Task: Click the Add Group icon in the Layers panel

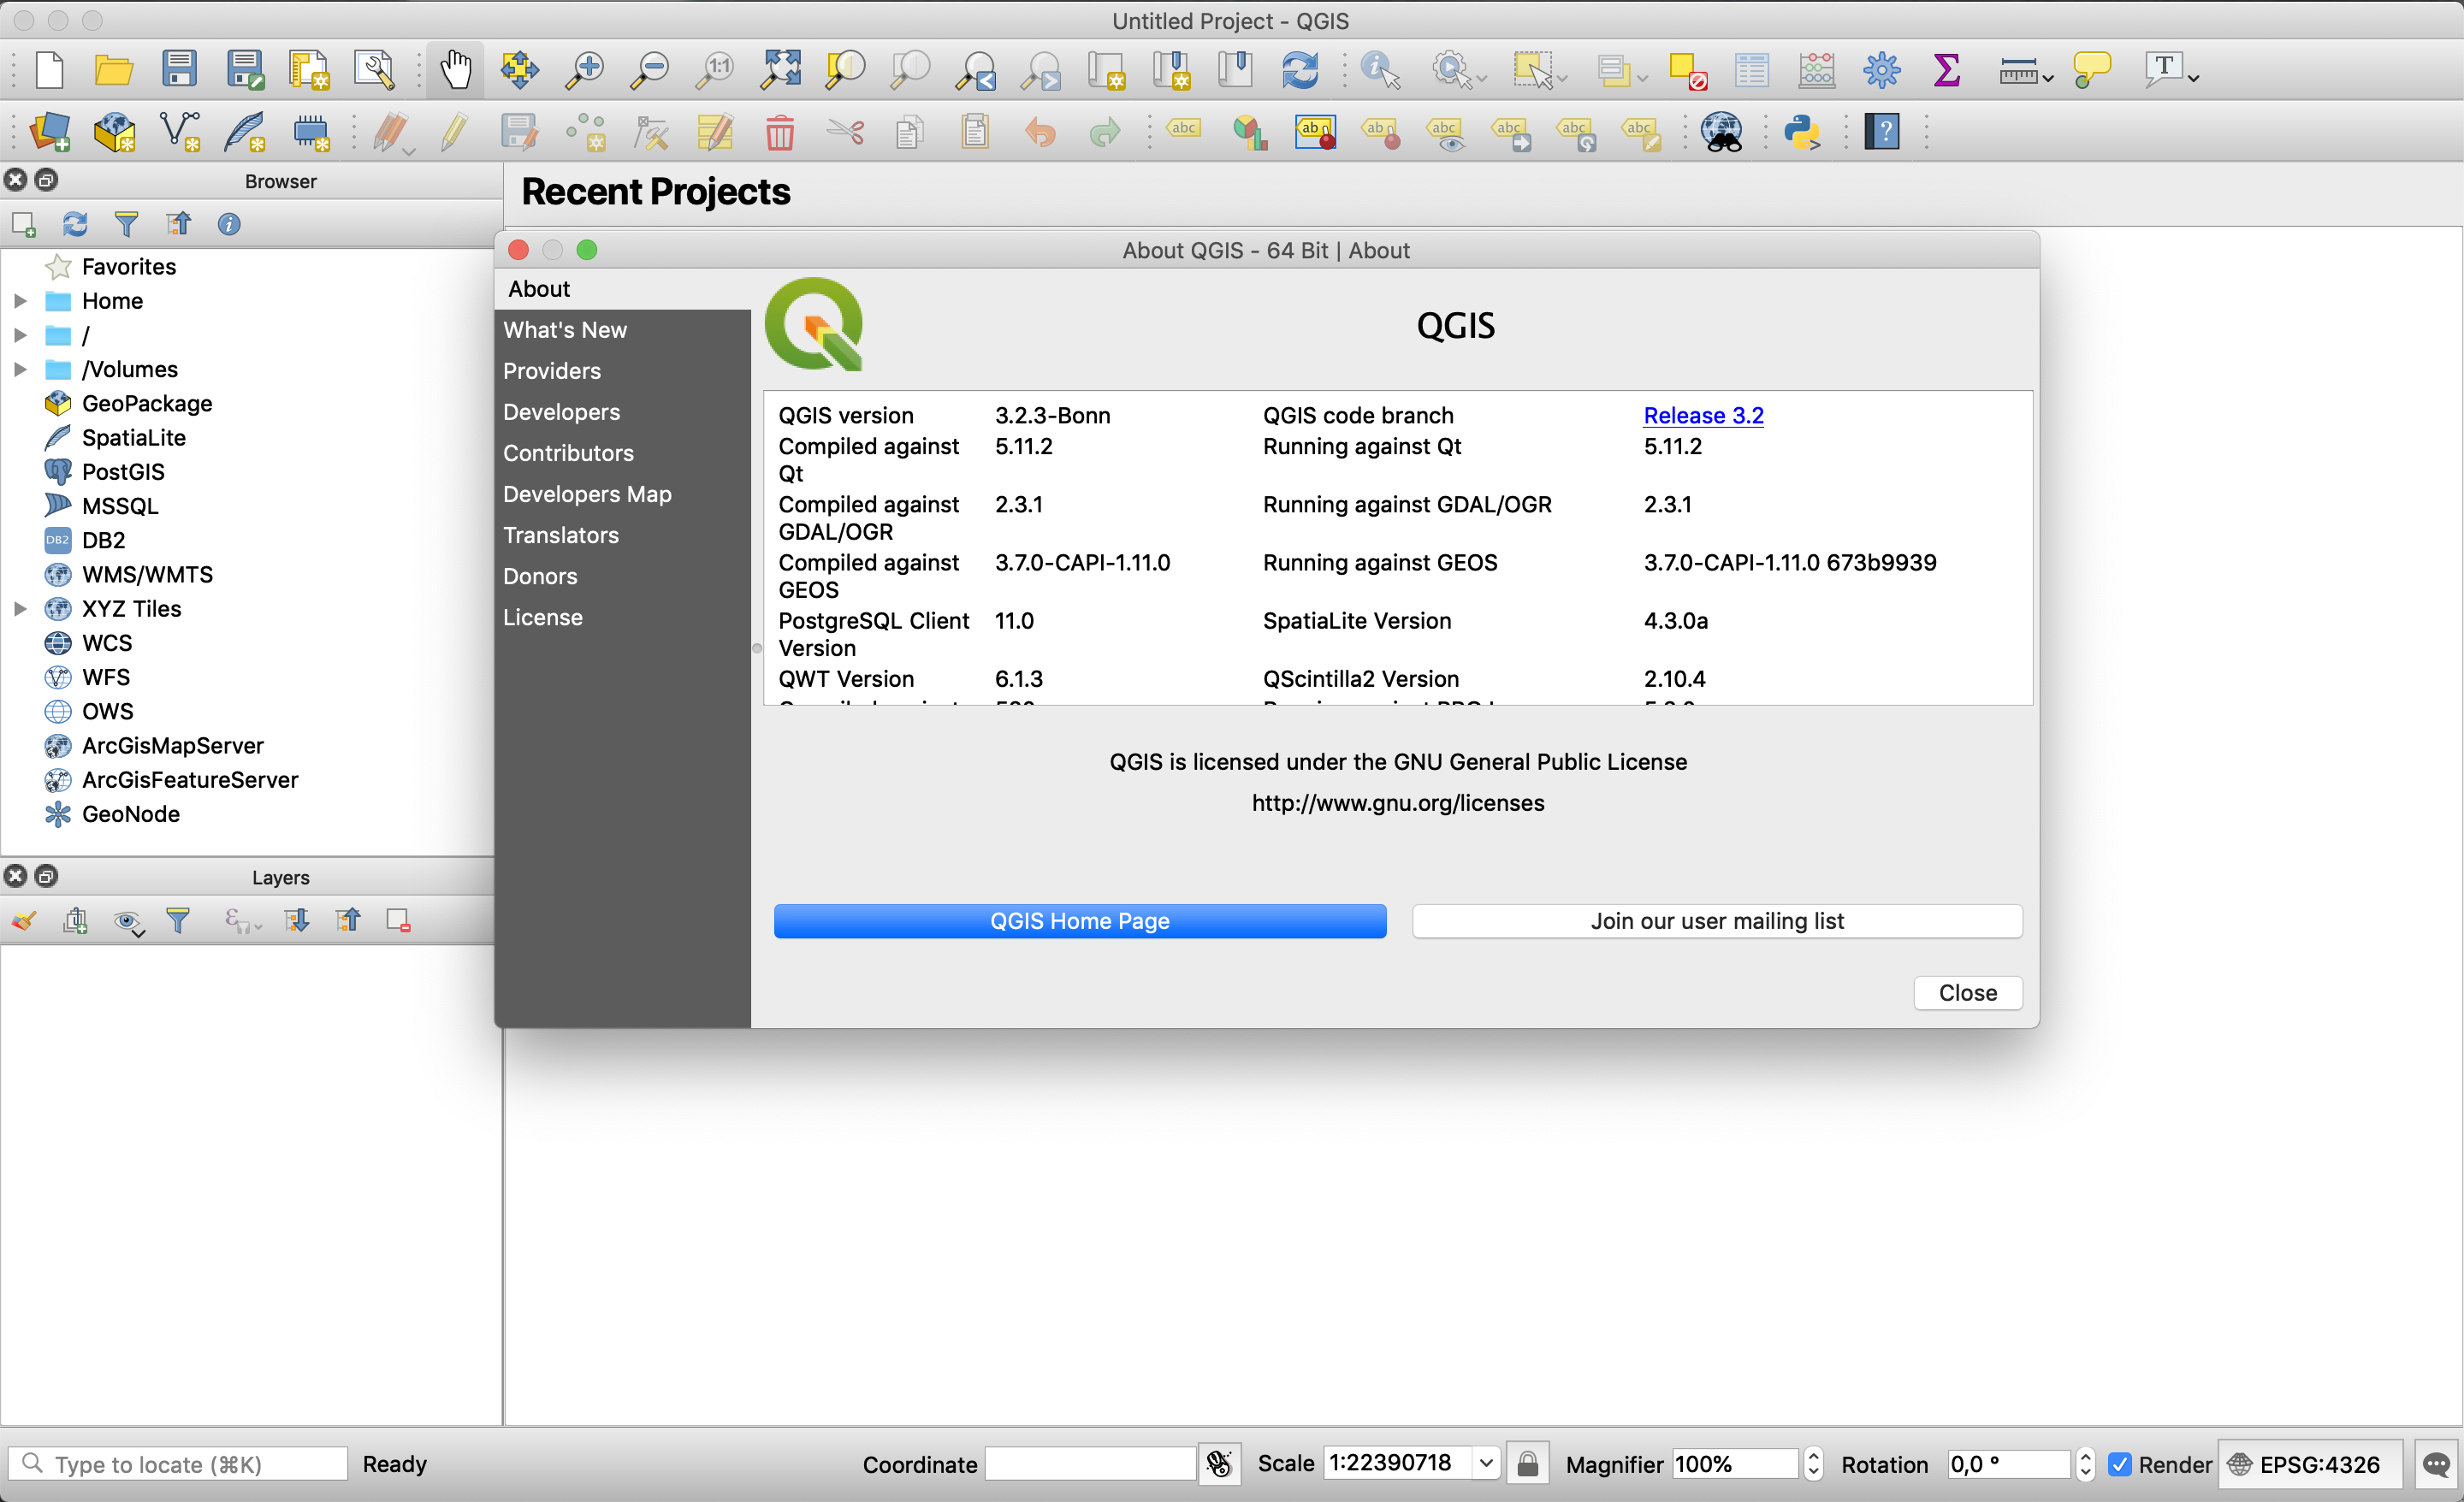Action: pyautogui.click(x=75, y=920)
